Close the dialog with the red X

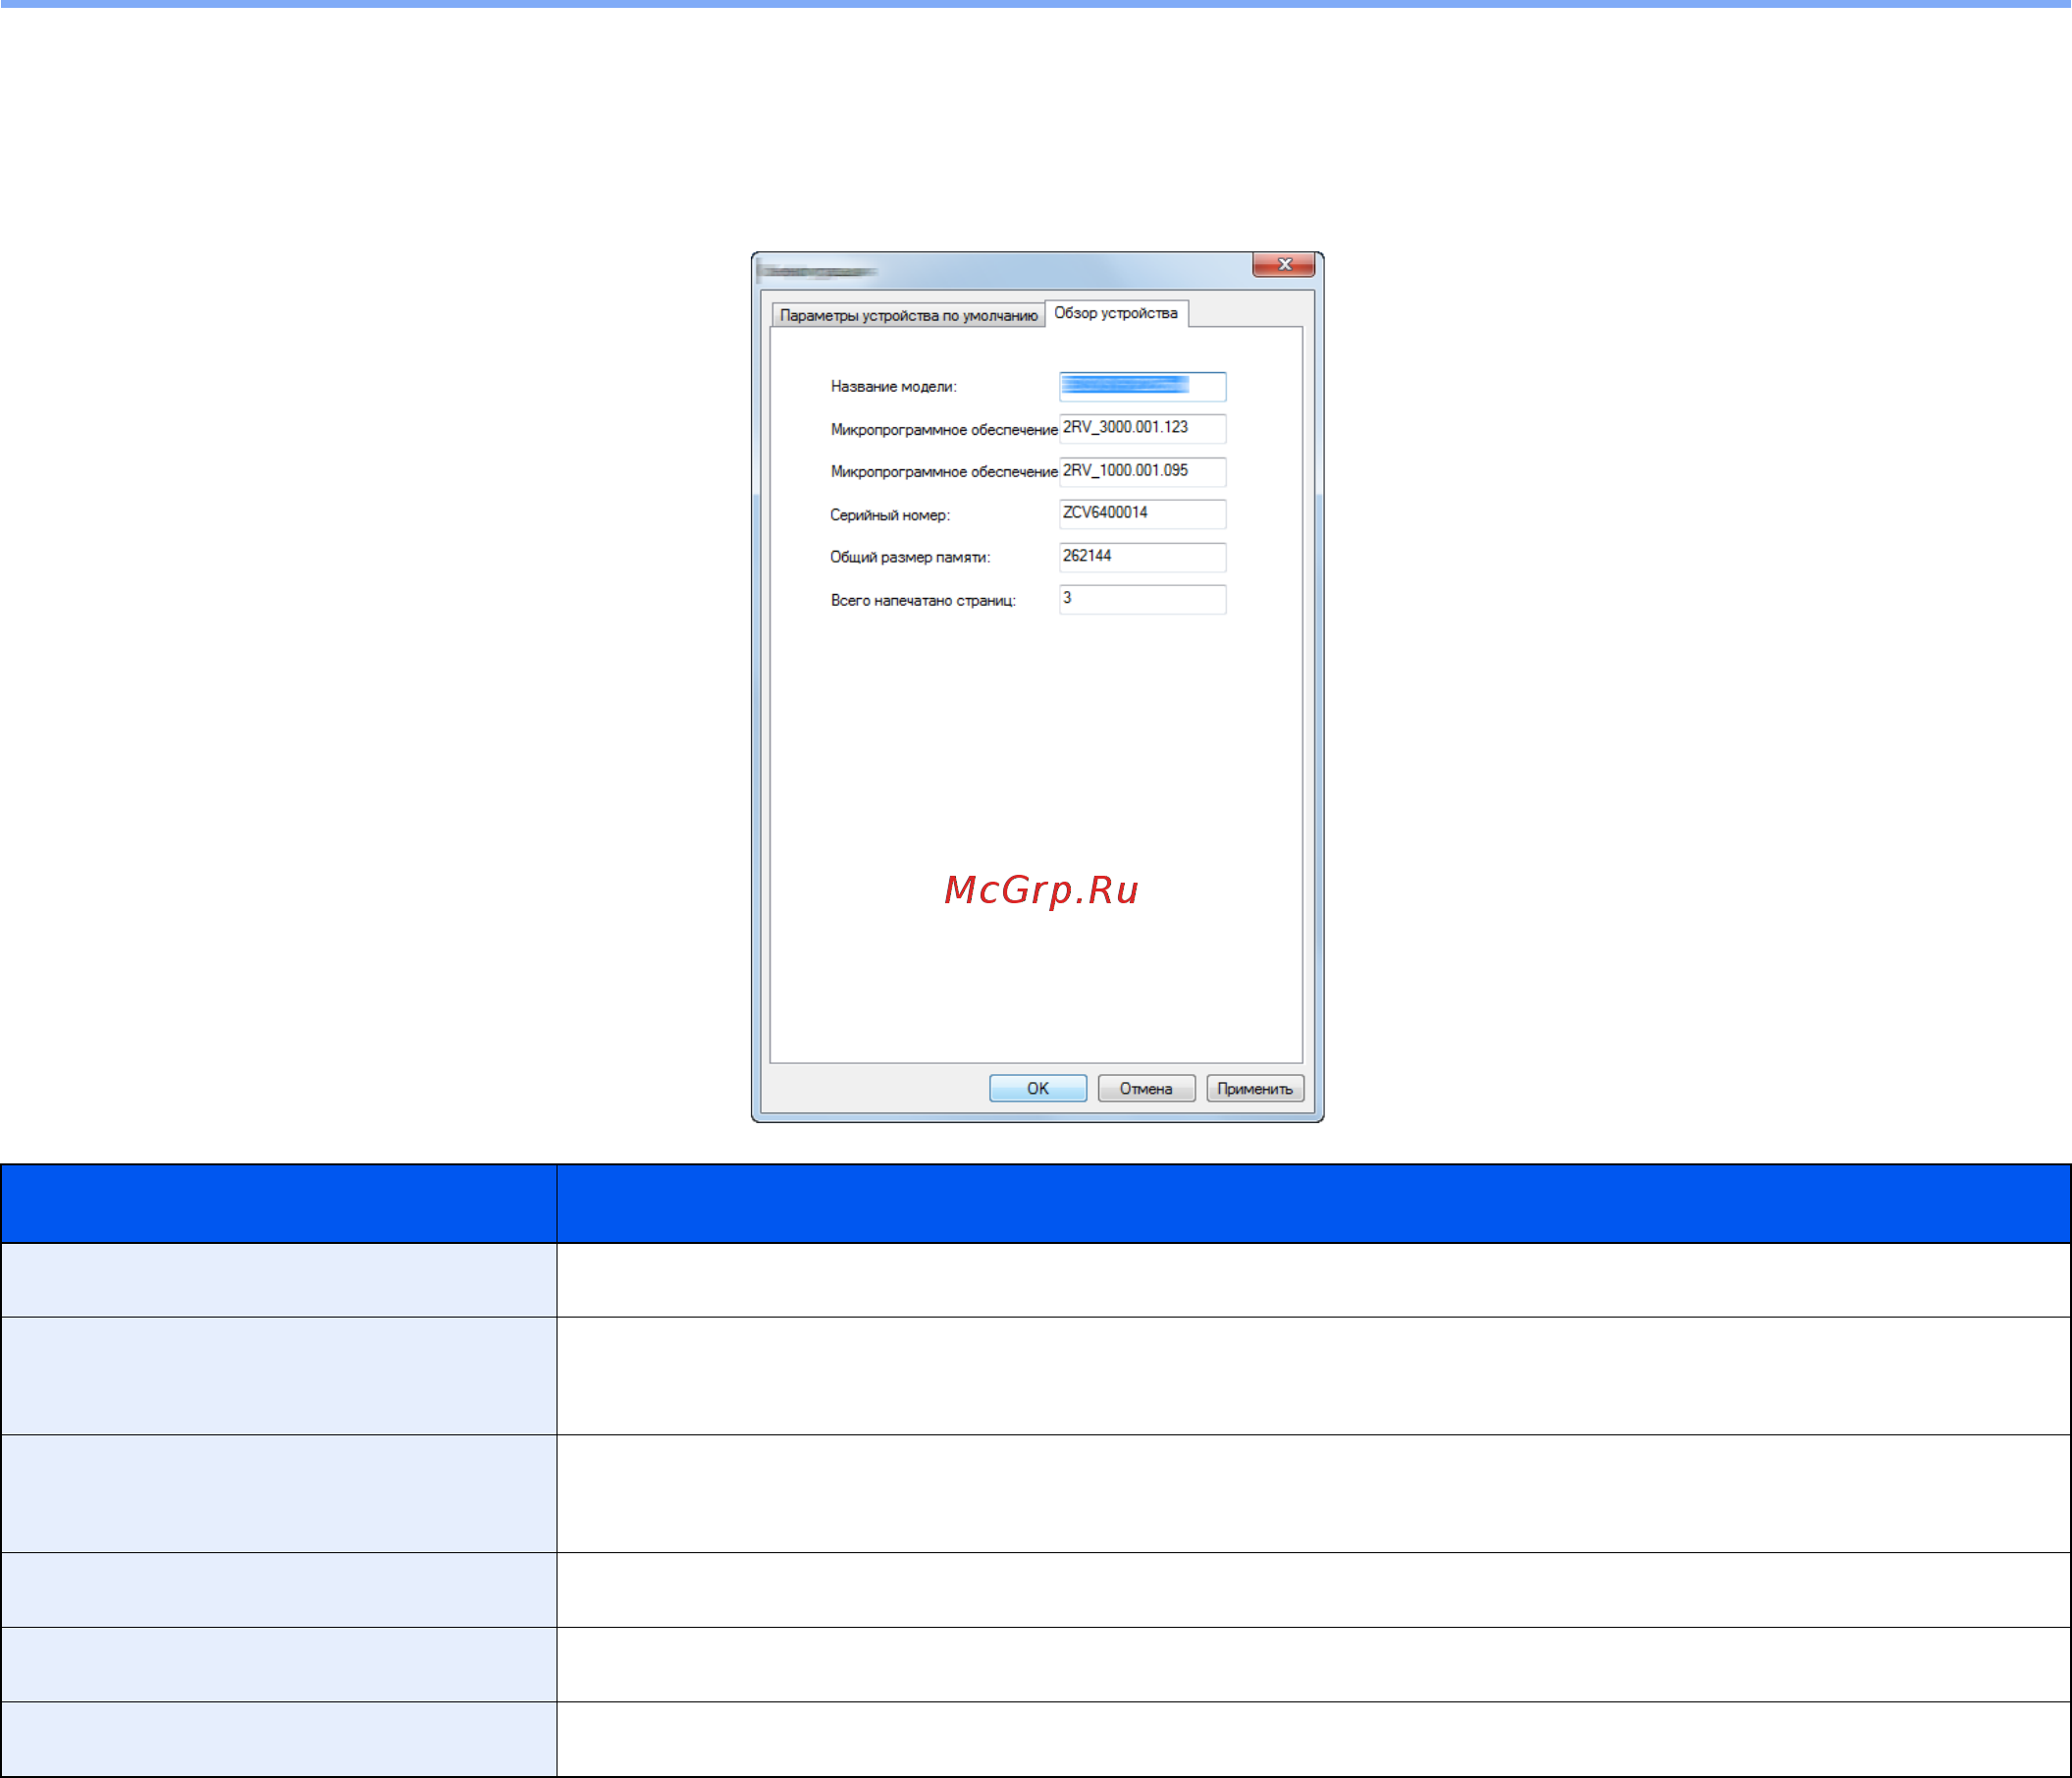1284,264
